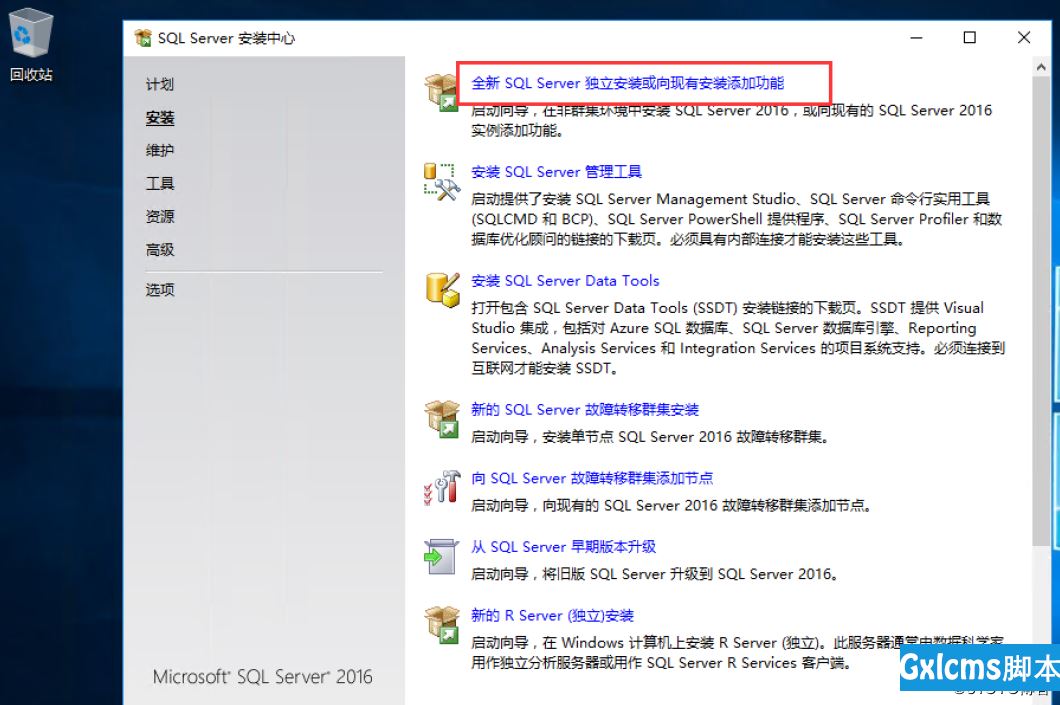Image resolution: width=1060 pixels, height=705 pixels.
Task: Click the text 启动向导，安装单节点 SQL Server 2016 故障转移群集
Action: pyautogui.click(x=650, y=437)
